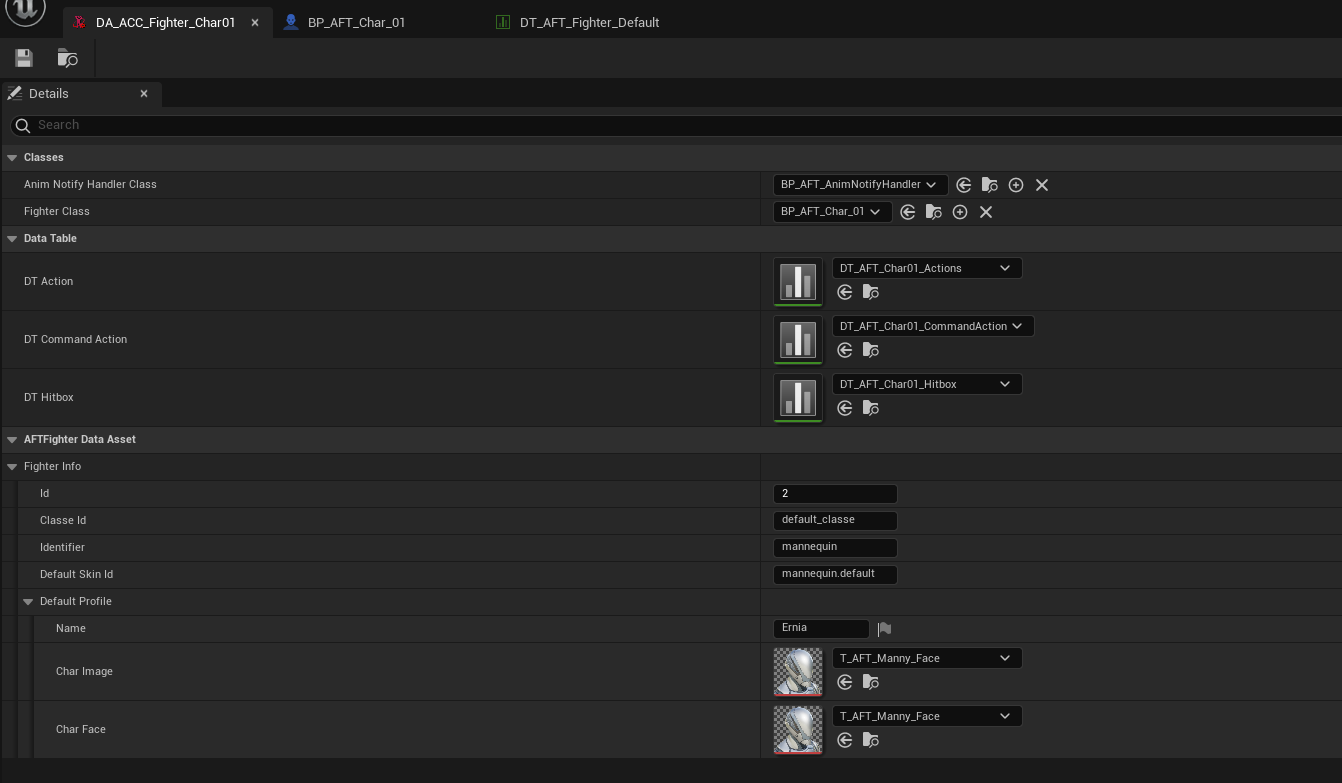This screenshot has height=783, width=1342.
Task: Collapse the Default Profile section
Action: (x=28, y=602)
